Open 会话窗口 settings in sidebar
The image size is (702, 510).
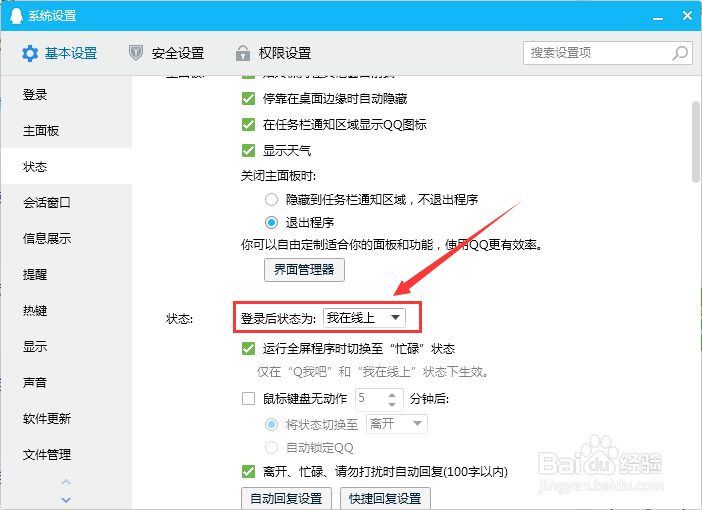click(x=66, y=202)
